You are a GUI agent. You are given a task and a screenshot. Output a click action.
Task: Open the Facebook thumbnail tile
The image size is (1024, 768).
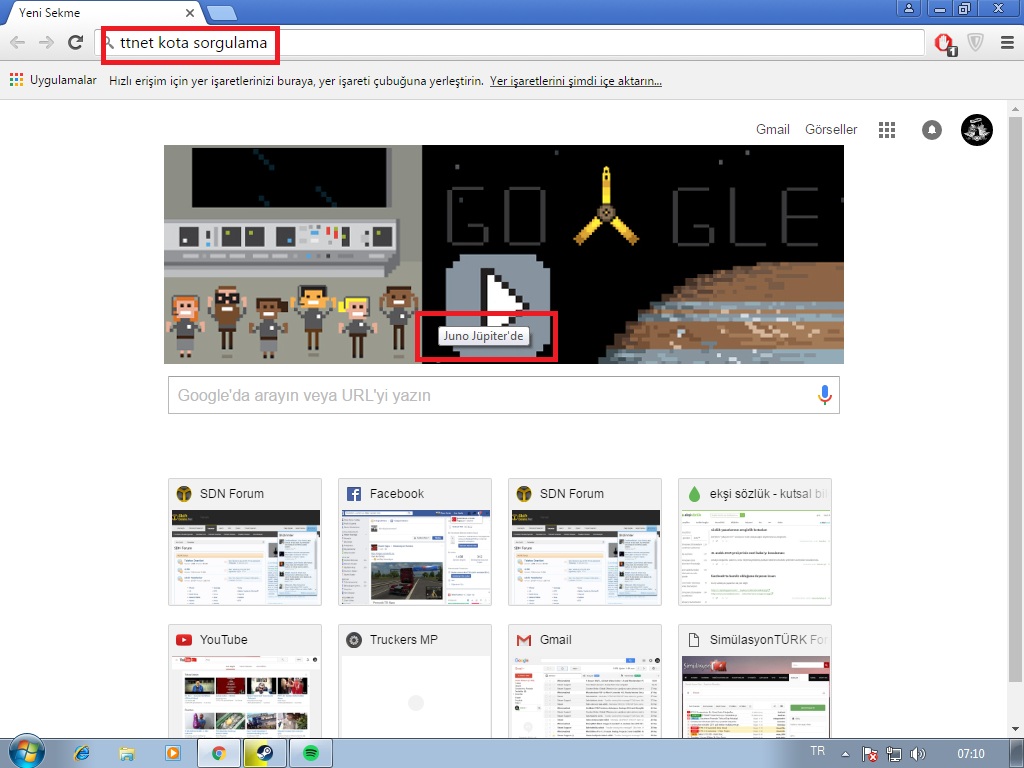click(x=415, y=542)
